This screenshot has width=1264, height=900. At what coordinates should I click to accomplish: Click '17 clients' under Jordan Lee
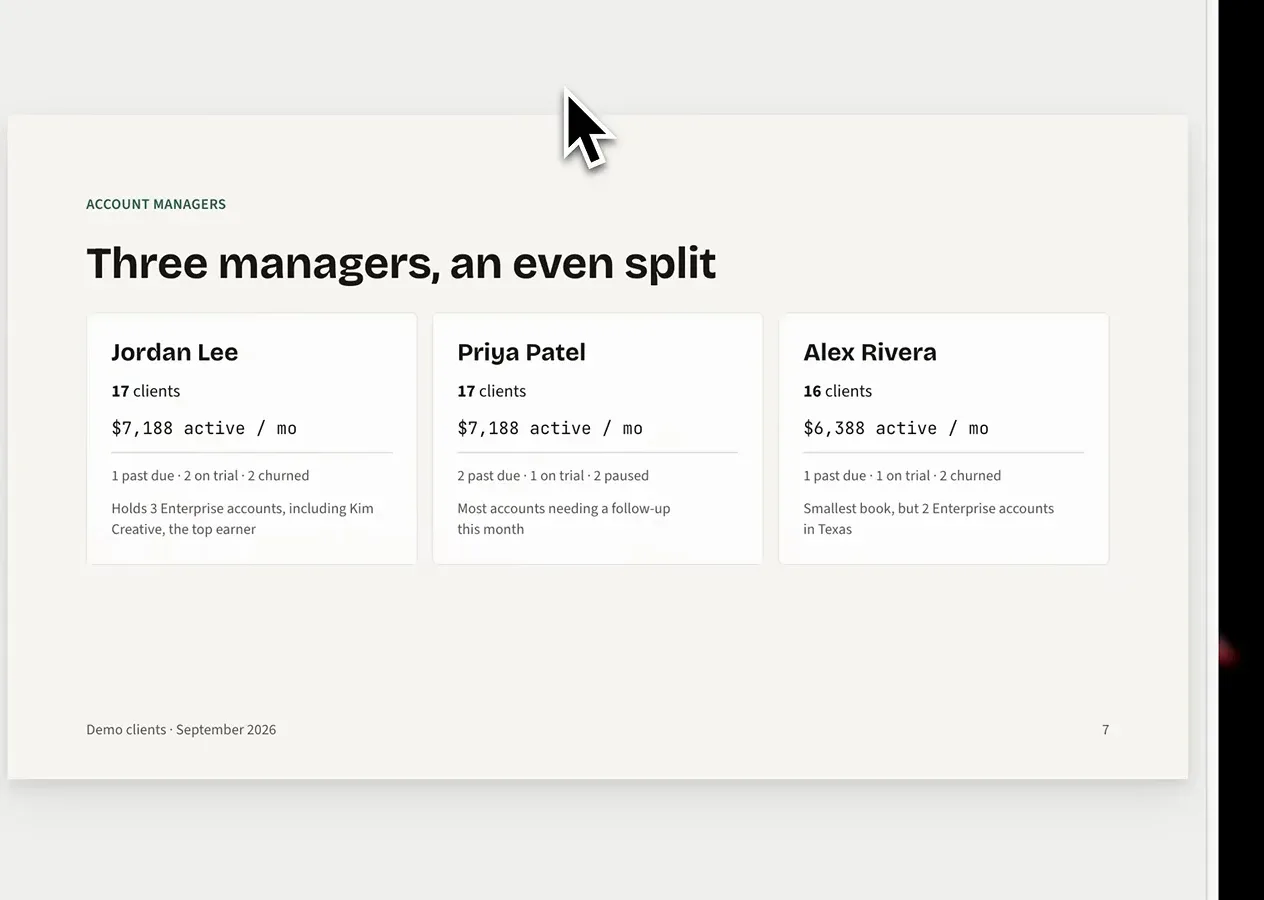click(146, 391)
